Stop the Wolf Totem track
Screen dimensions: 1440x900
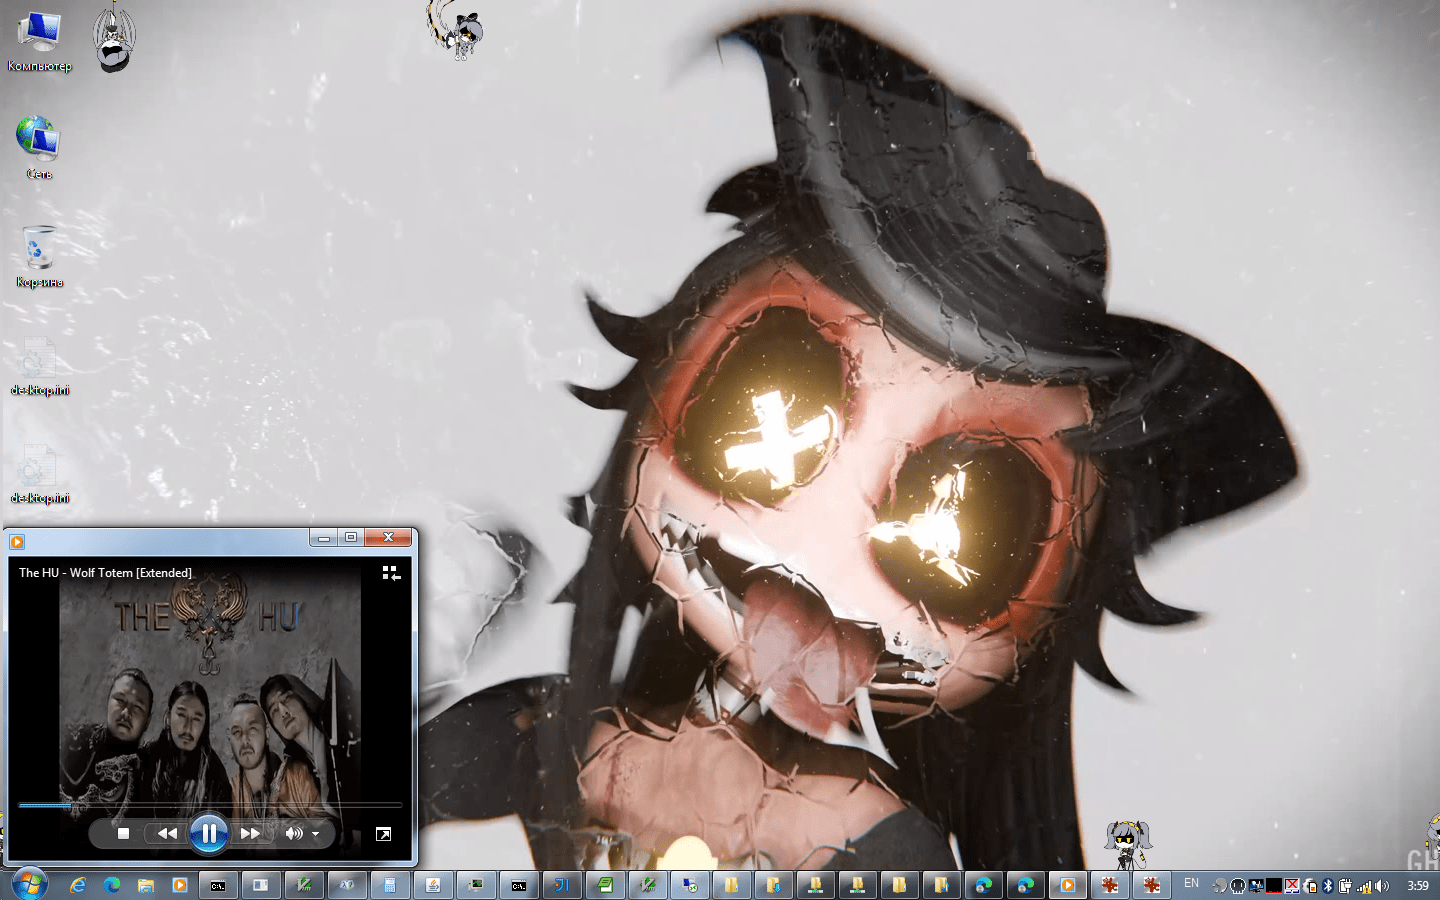click(x=123, y=833)
